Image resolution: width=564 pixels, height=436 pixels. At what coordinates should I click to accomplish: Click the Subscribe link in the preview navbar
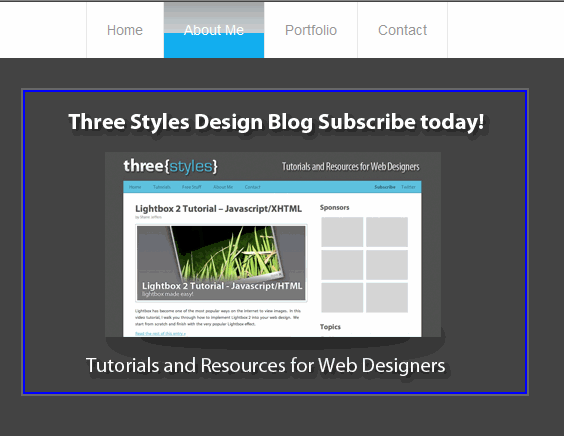(385, 187)
